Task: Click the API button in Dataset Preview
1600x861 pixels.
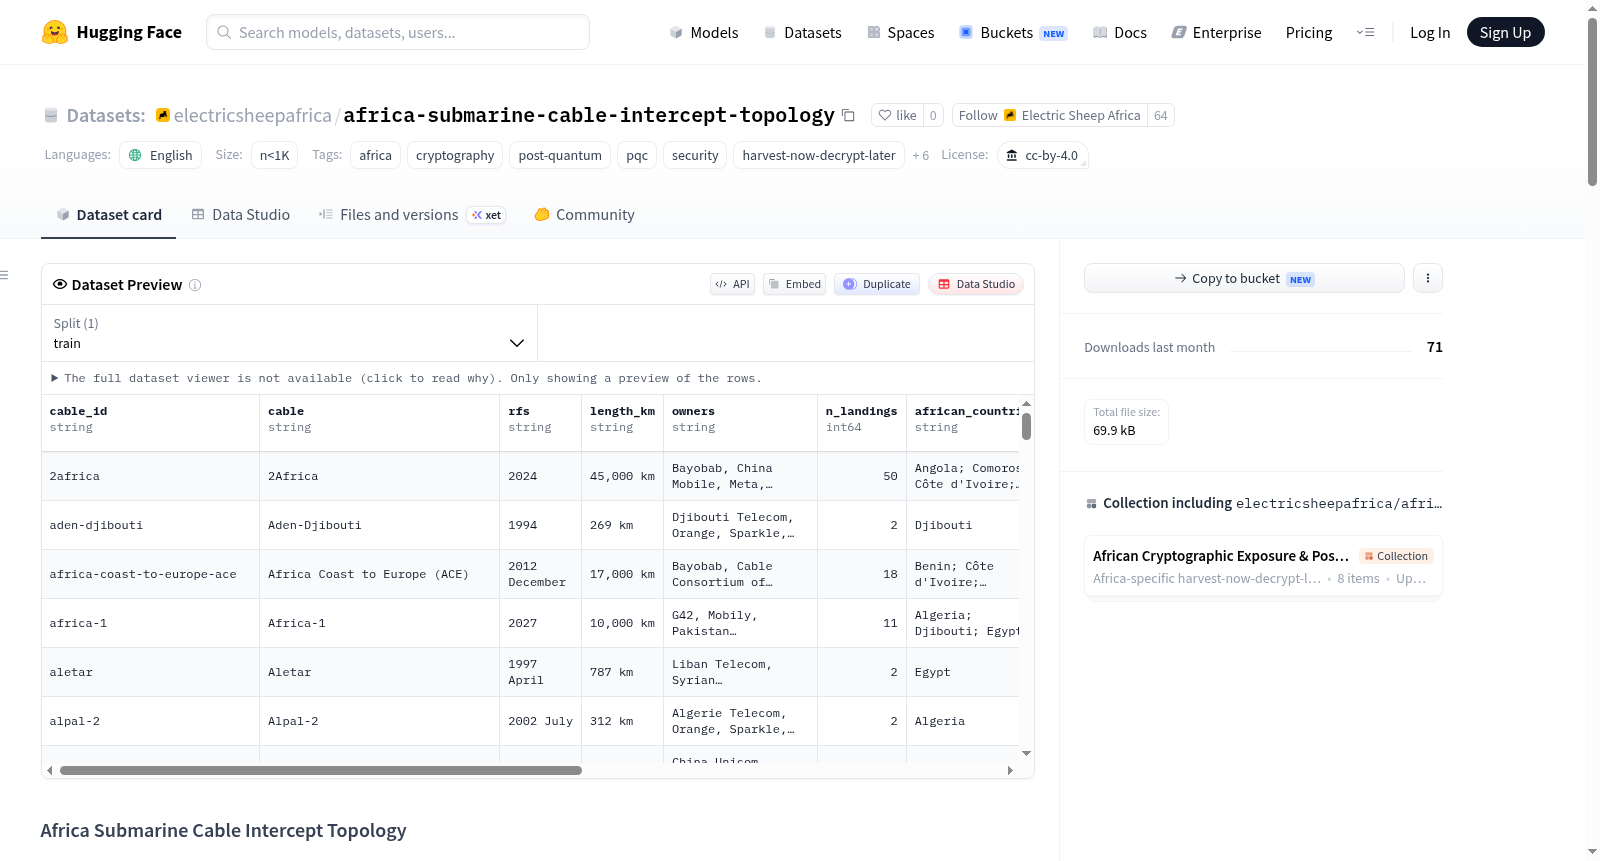Action: (732, 284)
